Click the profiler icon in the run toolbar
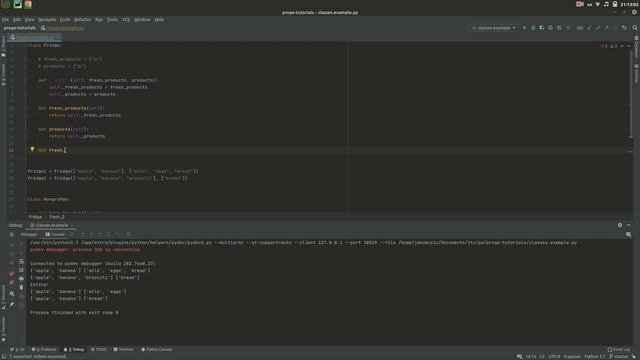Image resolution: width=640 pixels, height=360 pixels. 550,28
